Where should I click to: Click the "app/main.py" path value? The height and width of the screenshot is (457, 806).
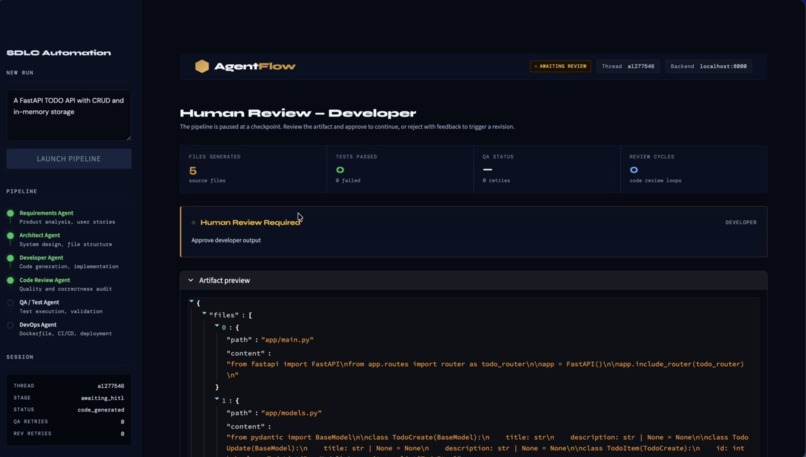coord(287,340)
